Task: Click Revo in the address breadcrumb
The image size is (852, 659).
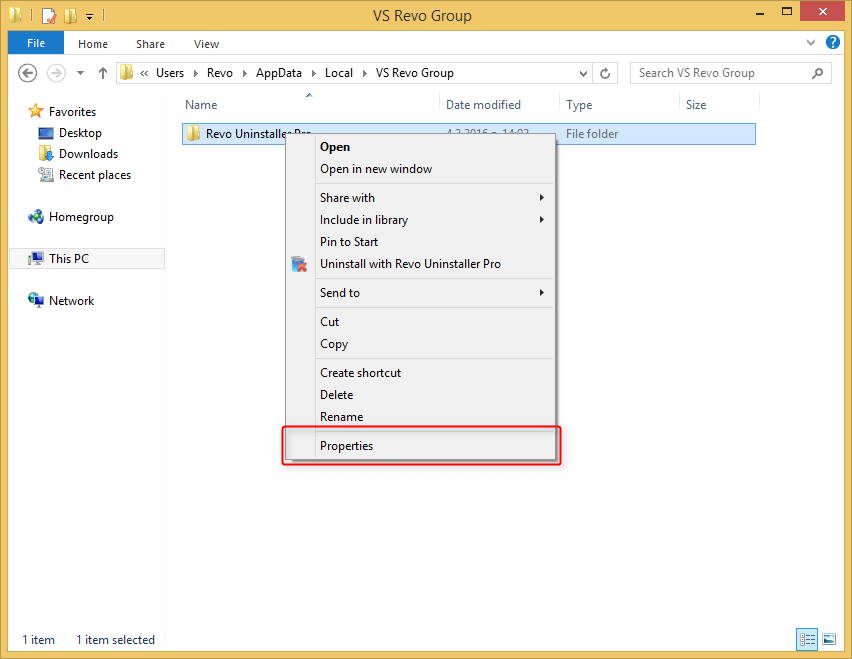Action: click(220, 73)
